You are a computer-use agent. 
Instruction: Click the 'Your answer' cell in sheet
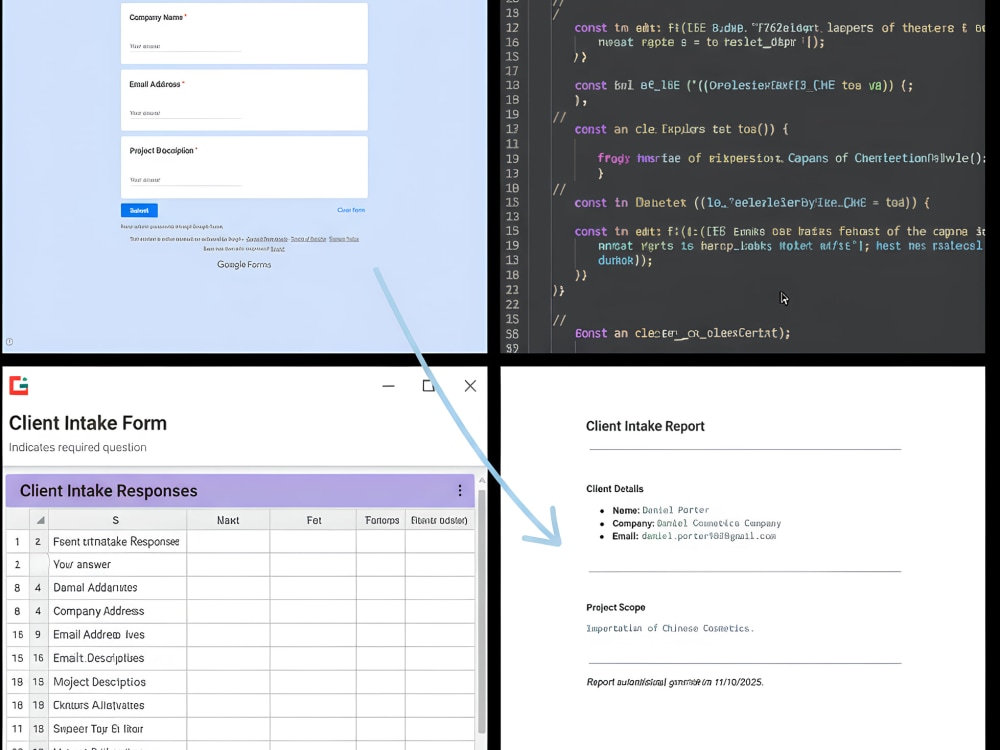(117, 564)
